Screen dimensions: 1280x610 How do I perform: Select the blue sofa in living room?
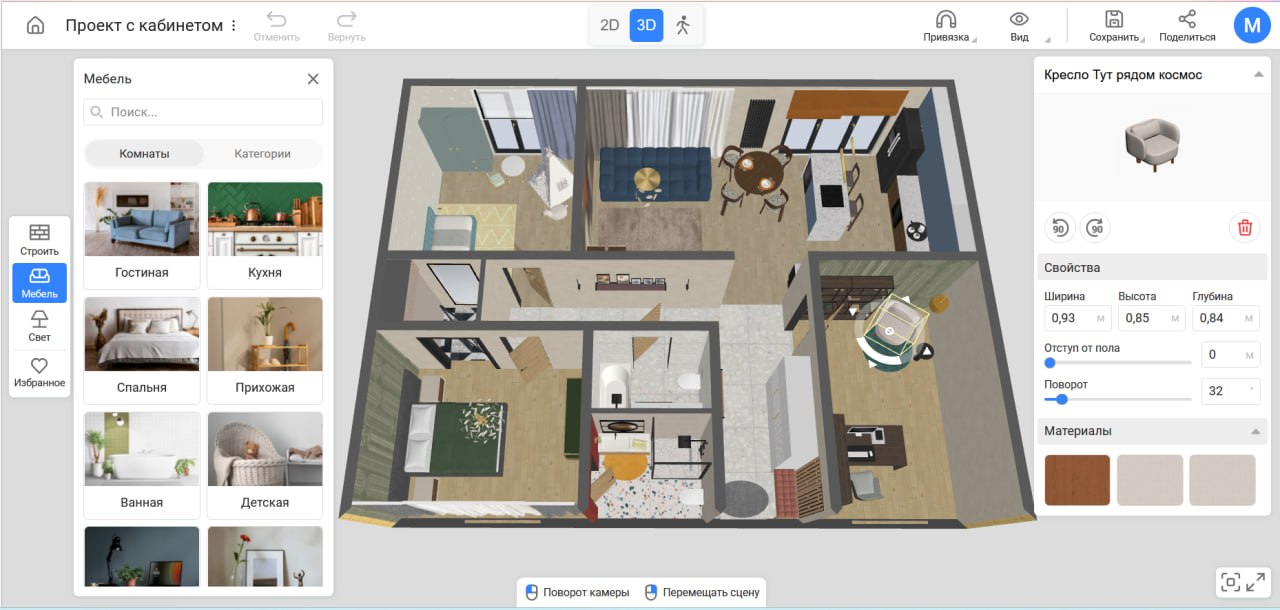click(655, 172)
